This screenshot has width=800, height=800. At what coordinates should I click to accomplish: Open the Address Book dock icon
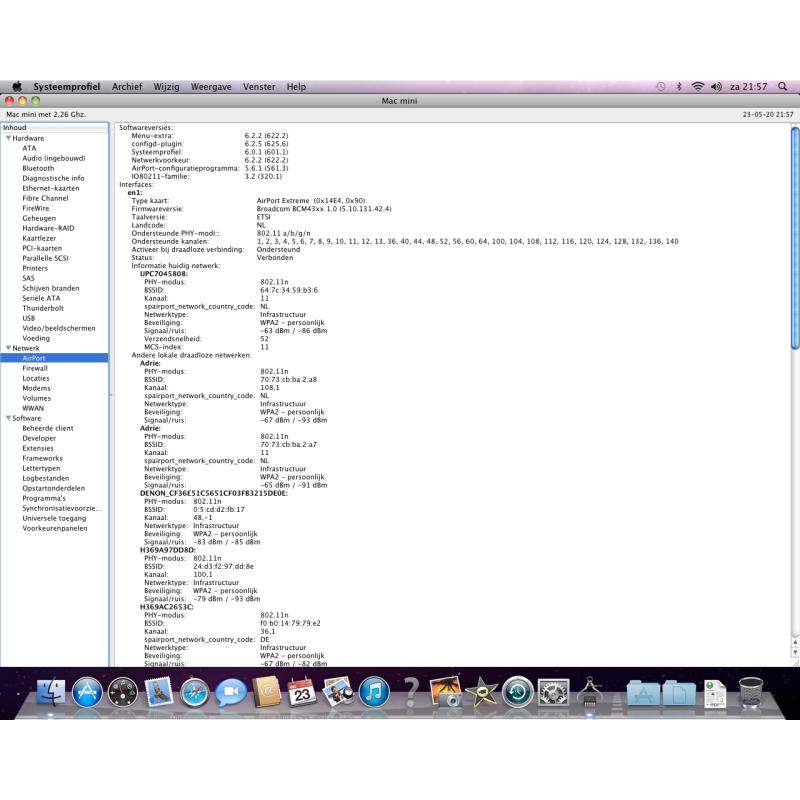266,692
